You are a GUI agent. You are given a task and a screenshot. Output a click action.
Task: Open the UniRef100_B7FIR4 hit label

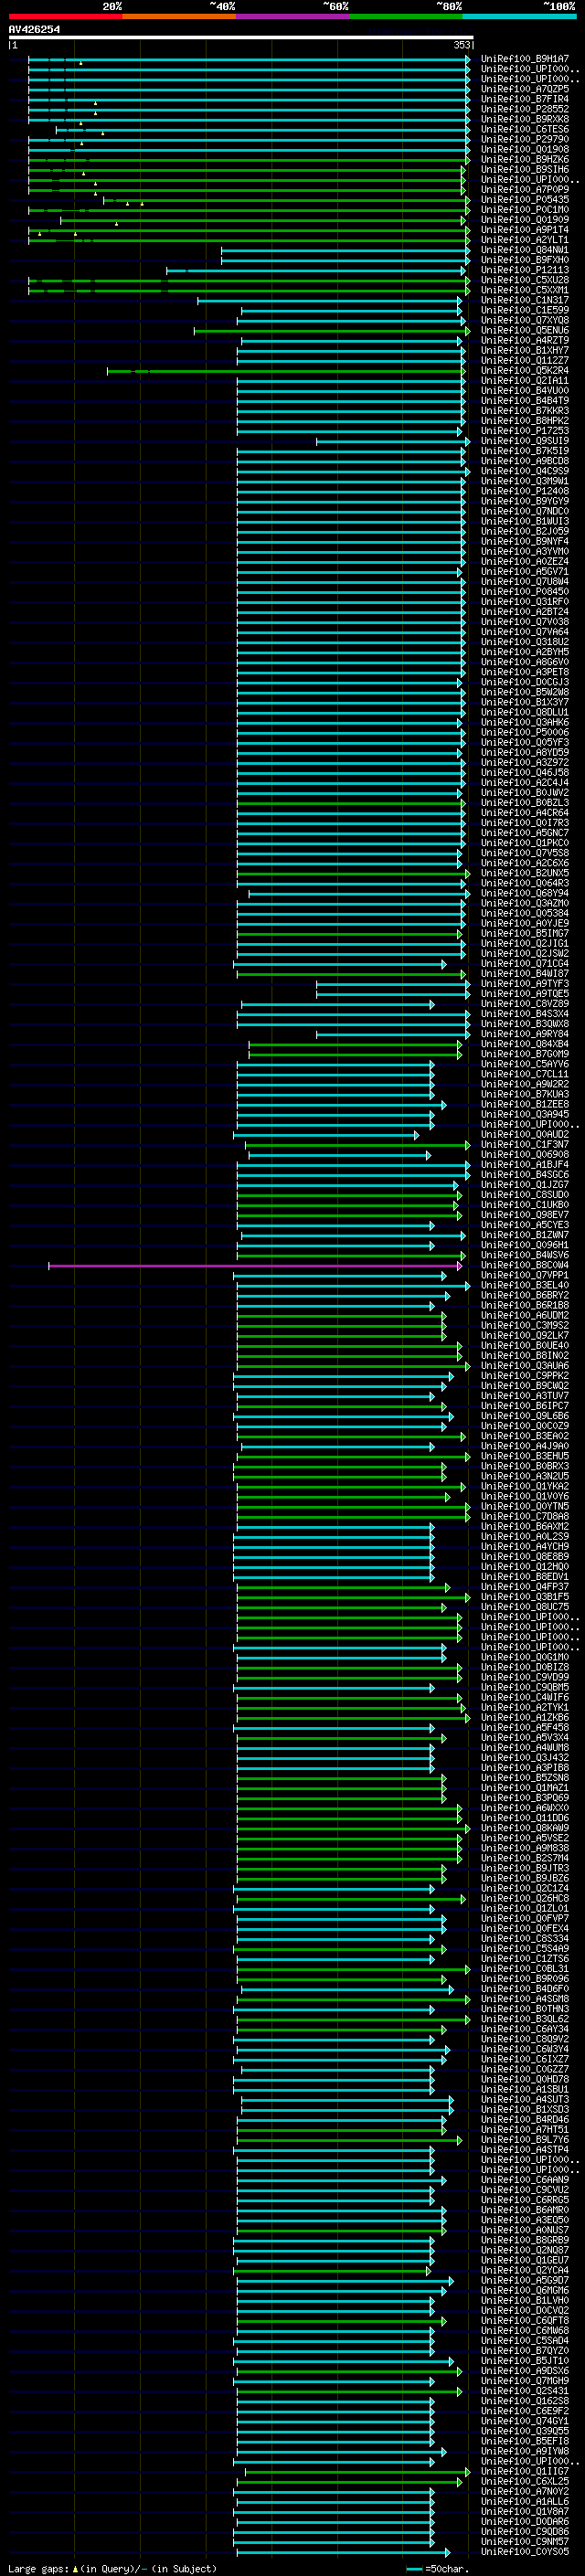(525, 99)
